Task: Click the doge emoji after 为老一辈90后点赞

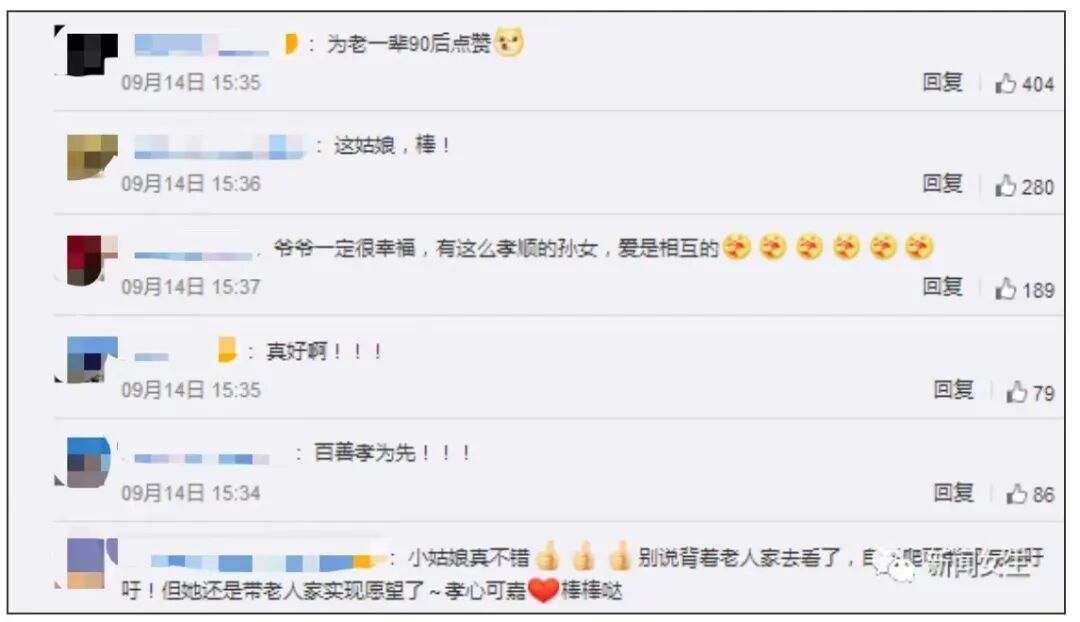Action: pos(509,43)
